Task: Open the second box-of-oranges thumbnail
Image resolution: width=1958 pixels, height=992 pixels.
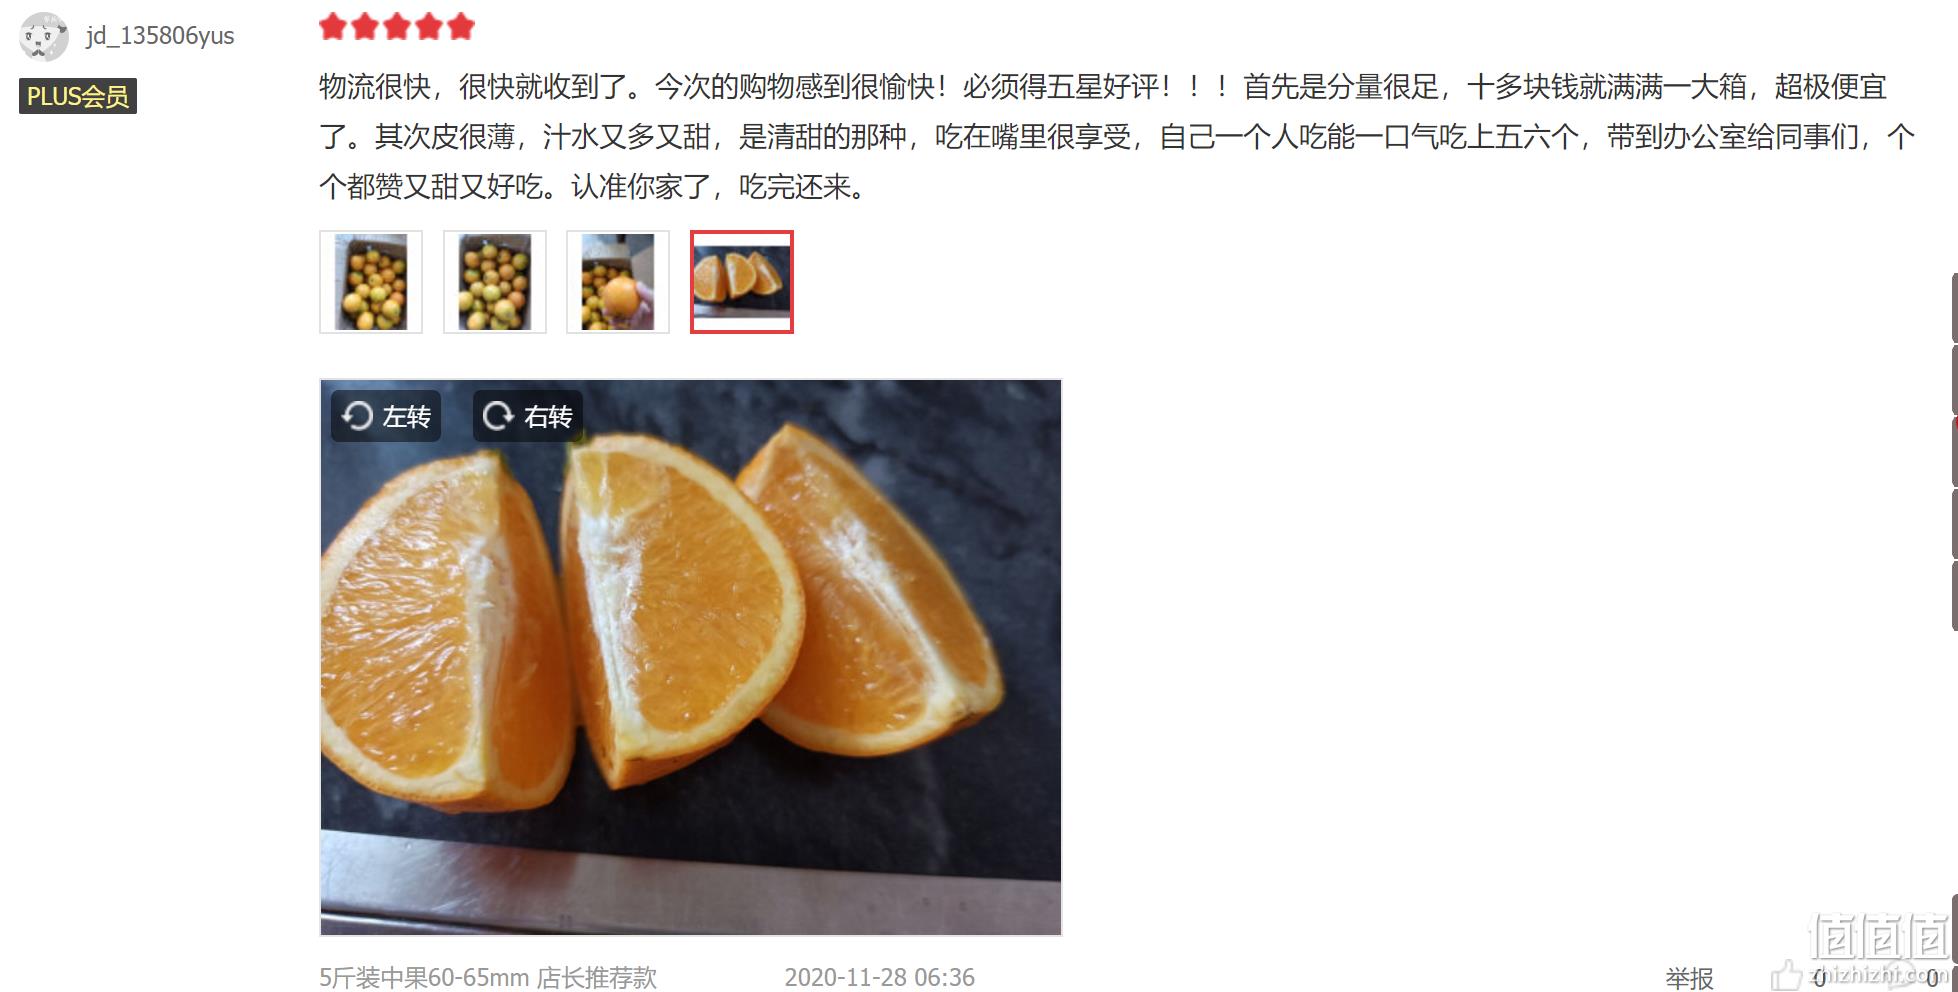Action: pos(495,282)
